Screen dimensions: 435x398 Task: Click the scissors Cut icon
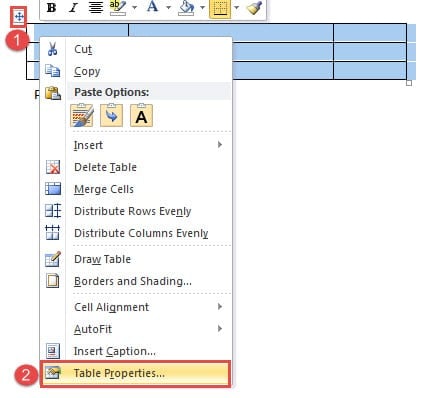(53, 49)
